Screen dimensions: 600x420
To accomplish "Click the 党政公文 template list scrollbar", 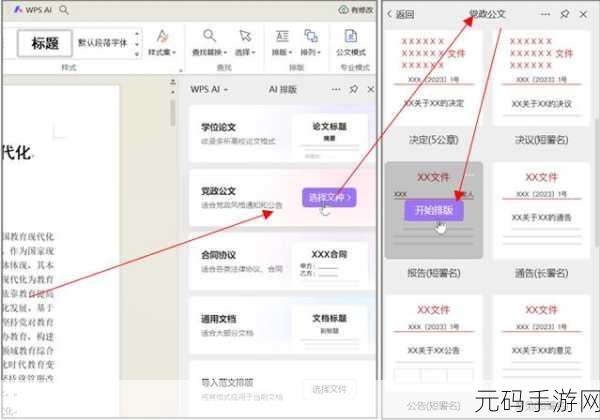I will (x=597, y=182).
